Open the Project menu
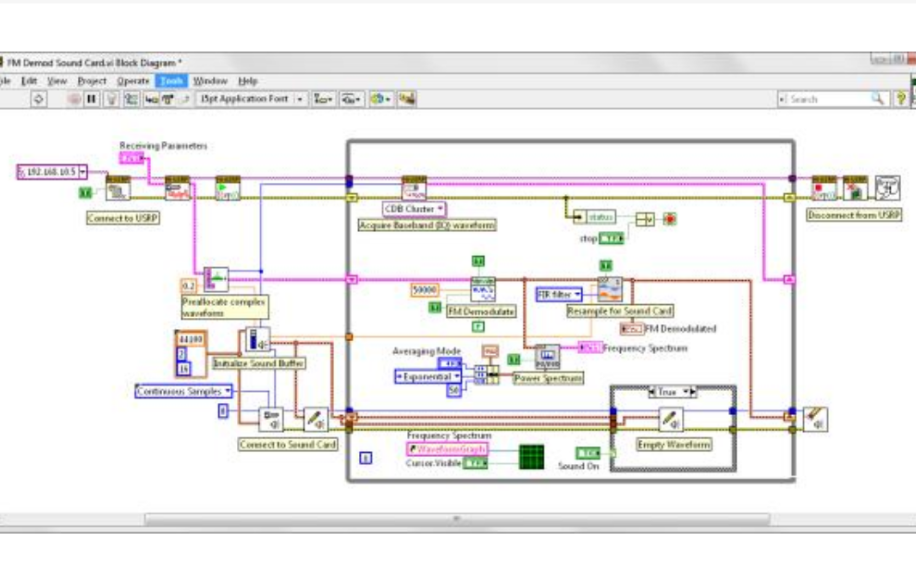Image resolution: width=916 pixels, height=573 pixels. (x=92, y=81)
